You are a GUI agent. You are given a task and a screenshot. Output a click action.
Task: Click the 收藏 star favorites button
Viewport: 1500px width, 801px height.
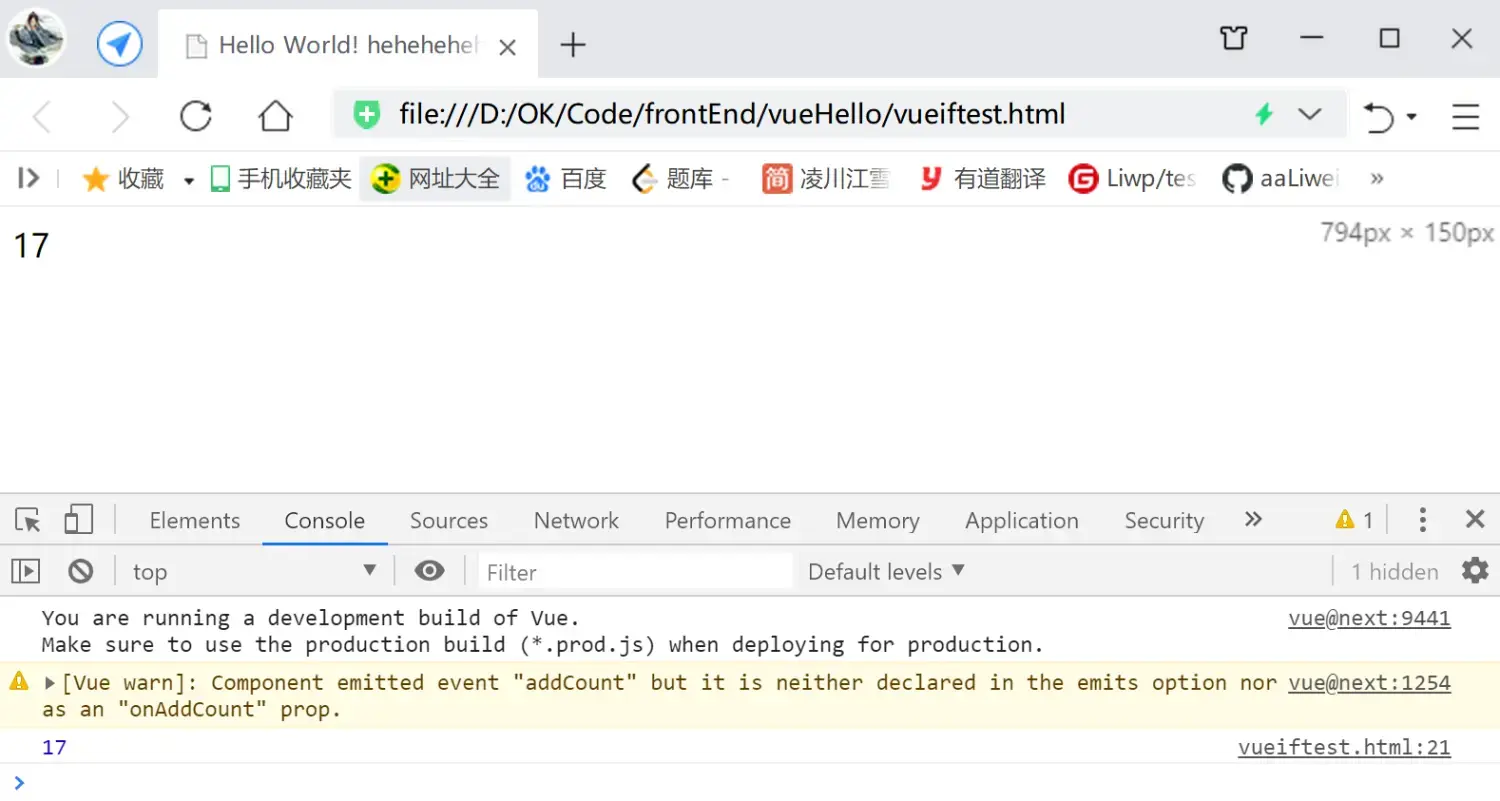[123, 179]
